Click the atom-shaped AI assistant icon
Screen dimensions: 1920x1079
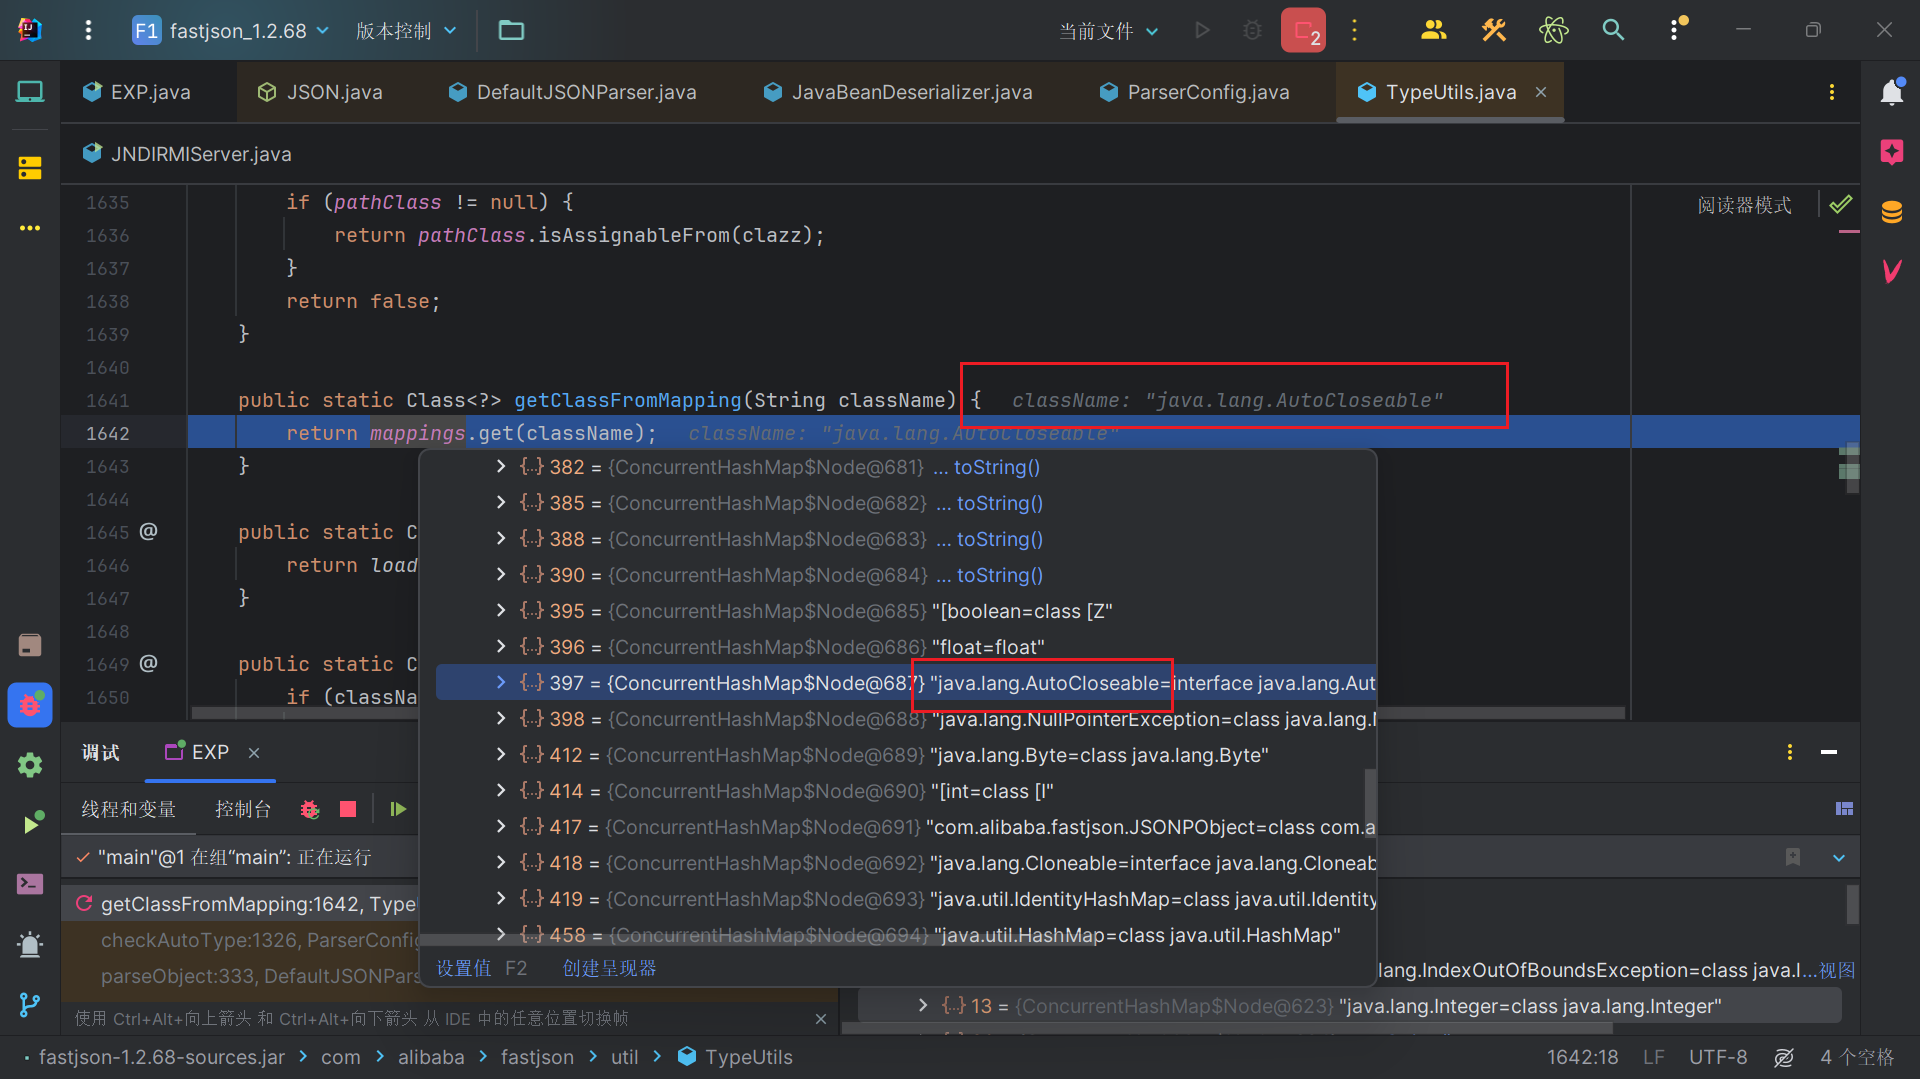(x=1553, y=30)
